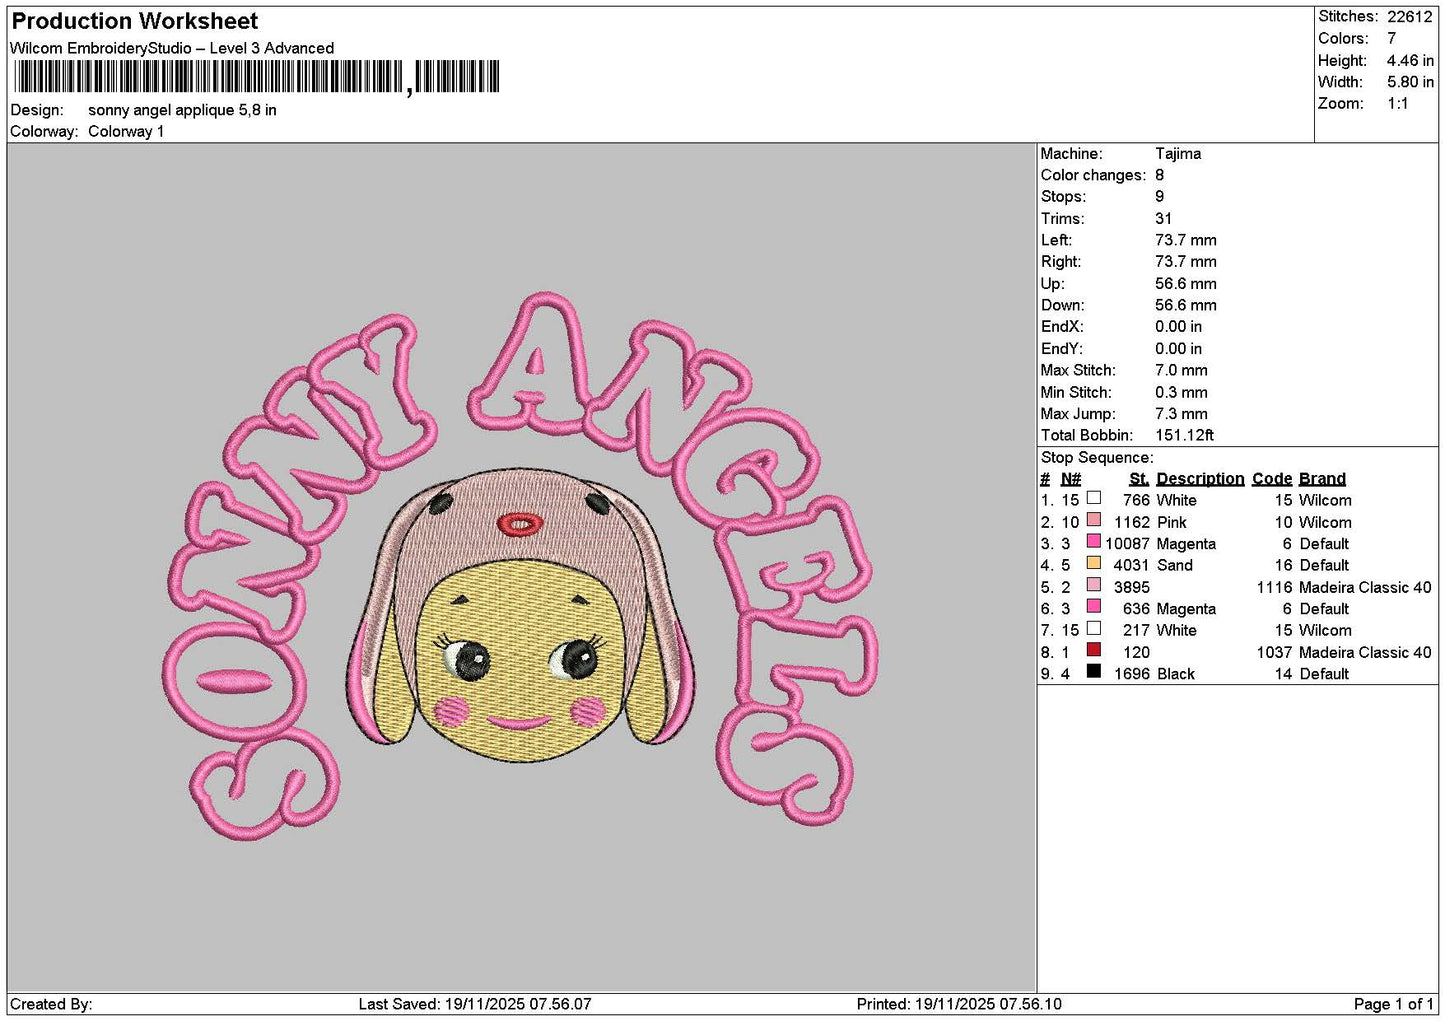Select 'Wilcom EmbroideryStudio – Level 3 Advanced' text
The width and height of the screenshot is (1445, 1021).
(172, 48)
